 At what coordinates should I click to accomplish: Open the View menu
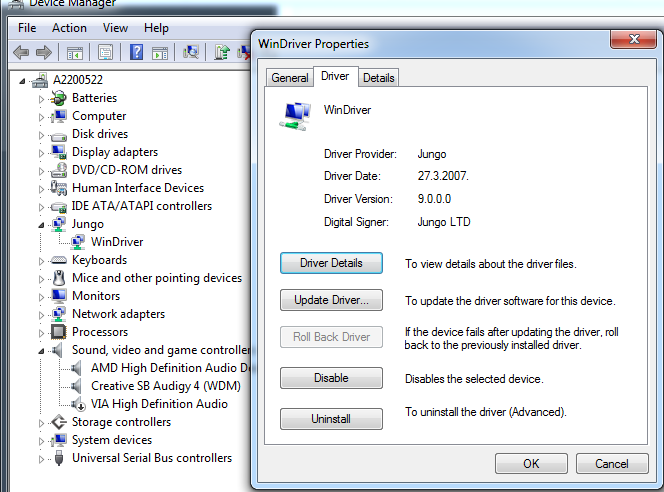pos(115,28)
